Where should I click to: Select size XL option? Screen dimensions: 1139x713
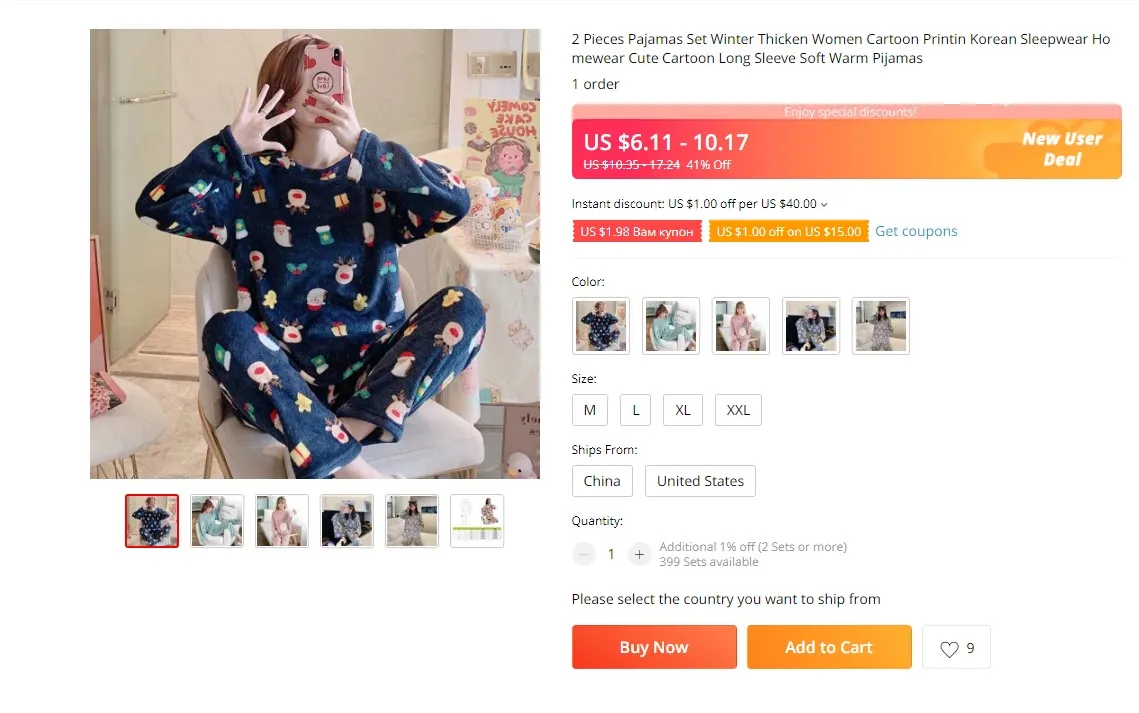683,410
